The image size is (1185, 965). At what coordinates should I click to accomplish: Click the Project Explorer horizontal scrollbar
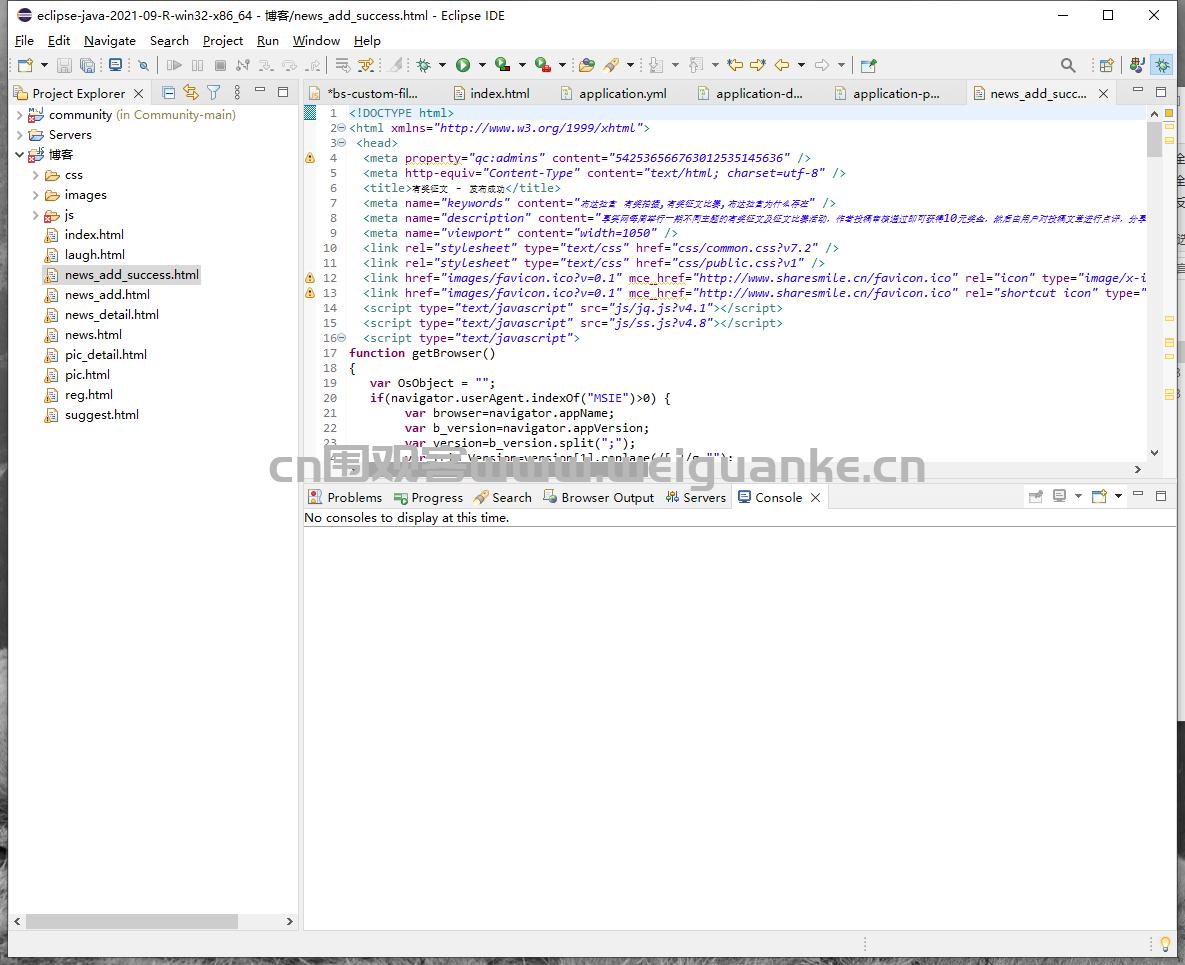point(131,921)
